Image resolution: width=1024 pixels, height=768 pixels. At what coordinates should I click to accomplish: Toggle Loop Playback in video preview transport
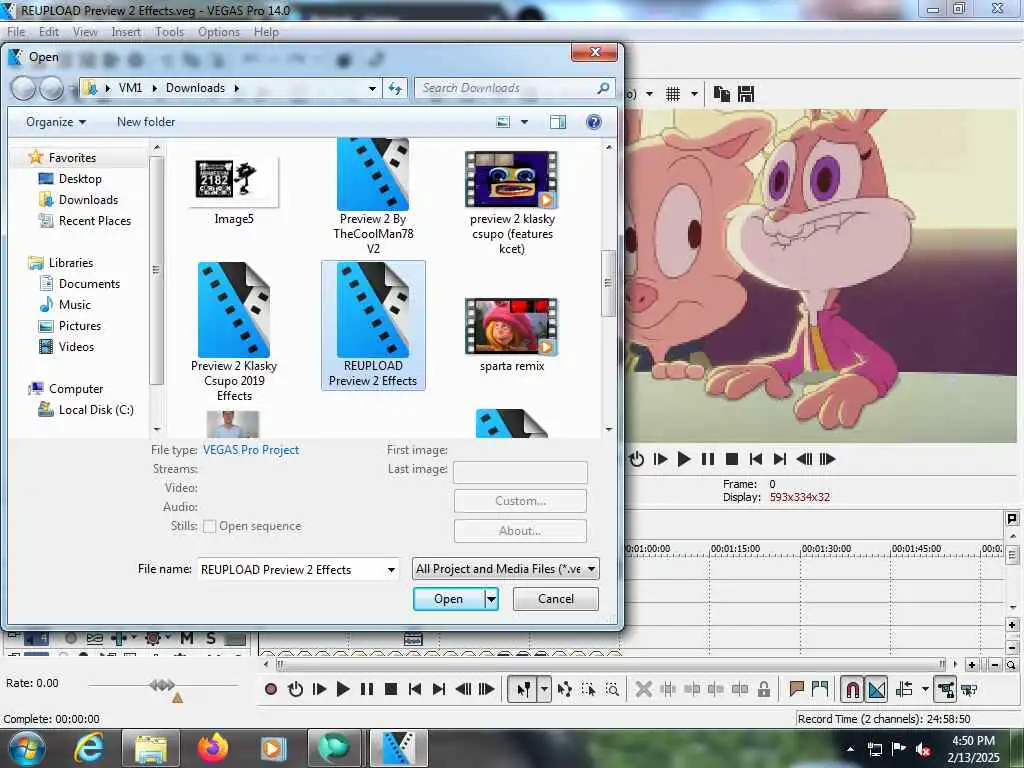pyautogui.click(x=637, y=459)
